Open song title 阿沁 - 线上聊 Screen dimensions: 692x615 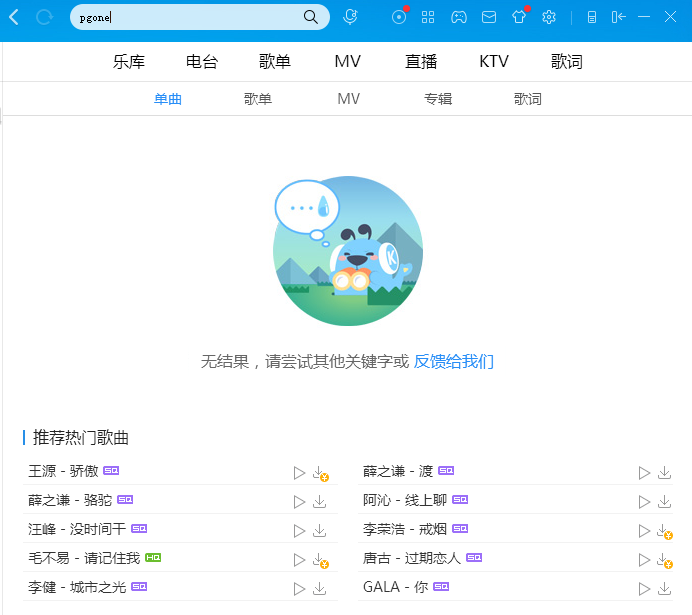tap(405, 500)
